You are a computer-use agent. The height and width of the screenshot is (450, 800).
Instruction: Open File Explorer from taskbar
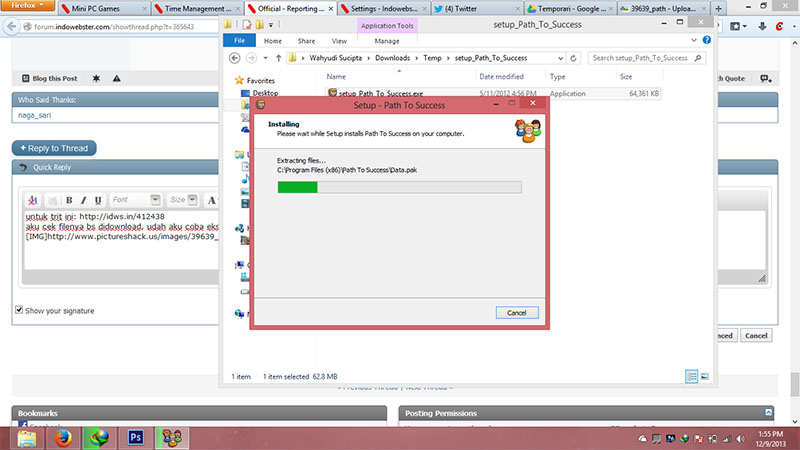pos(27,438)
